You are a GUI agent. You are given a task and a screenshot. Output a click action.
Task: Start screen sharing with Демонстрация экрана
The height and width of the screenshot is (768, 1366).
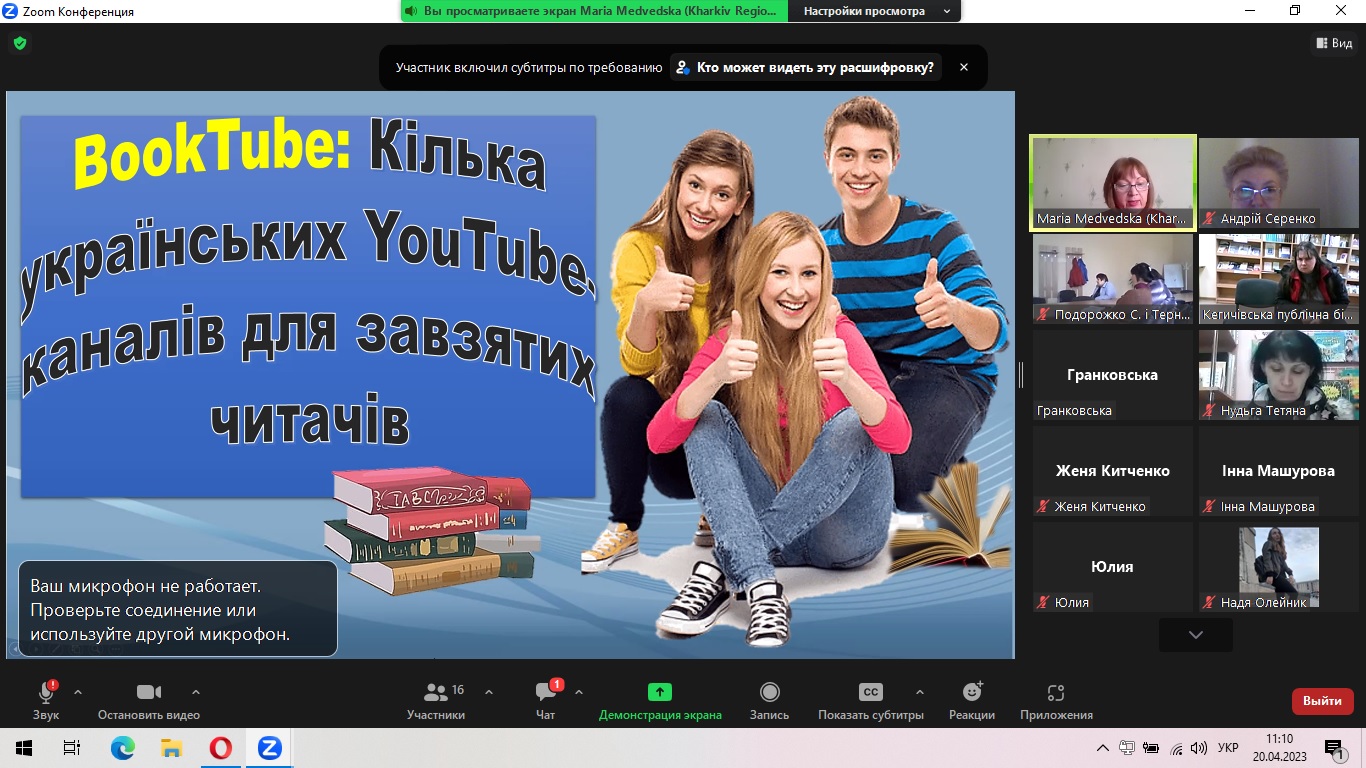[x=659, y=700]
